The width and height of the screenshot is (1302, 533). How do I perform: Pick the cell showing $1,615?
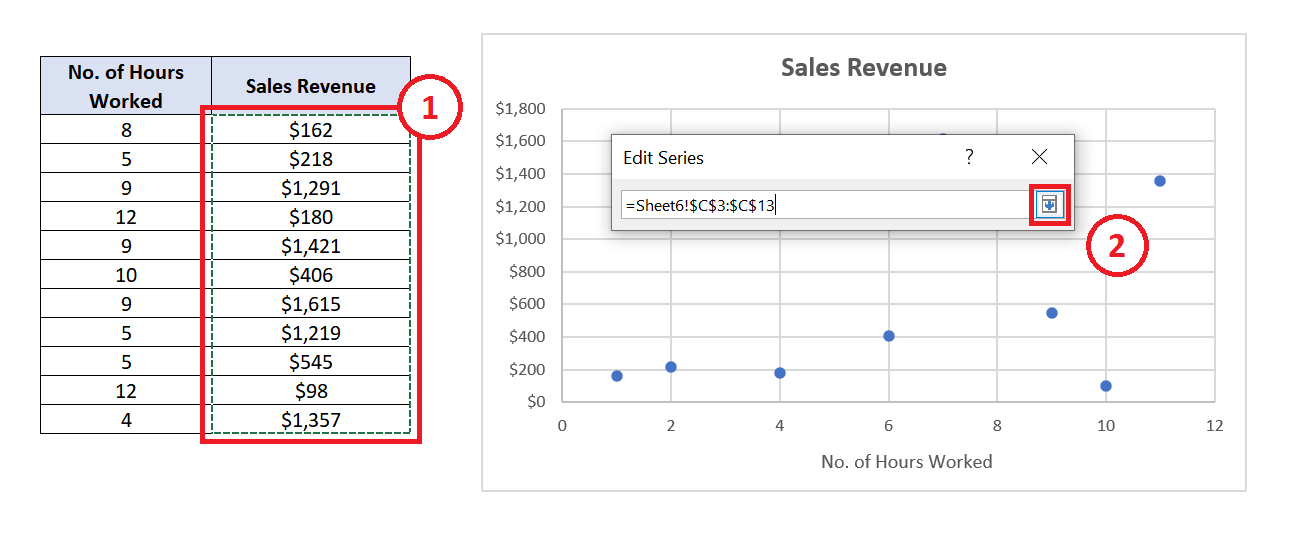(310, 304)
